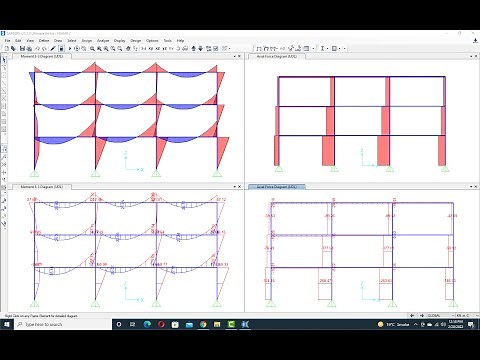Click Show Deformed Shape icon
The height and width of the screenshot is (360, 480).
tap(266, 48)
